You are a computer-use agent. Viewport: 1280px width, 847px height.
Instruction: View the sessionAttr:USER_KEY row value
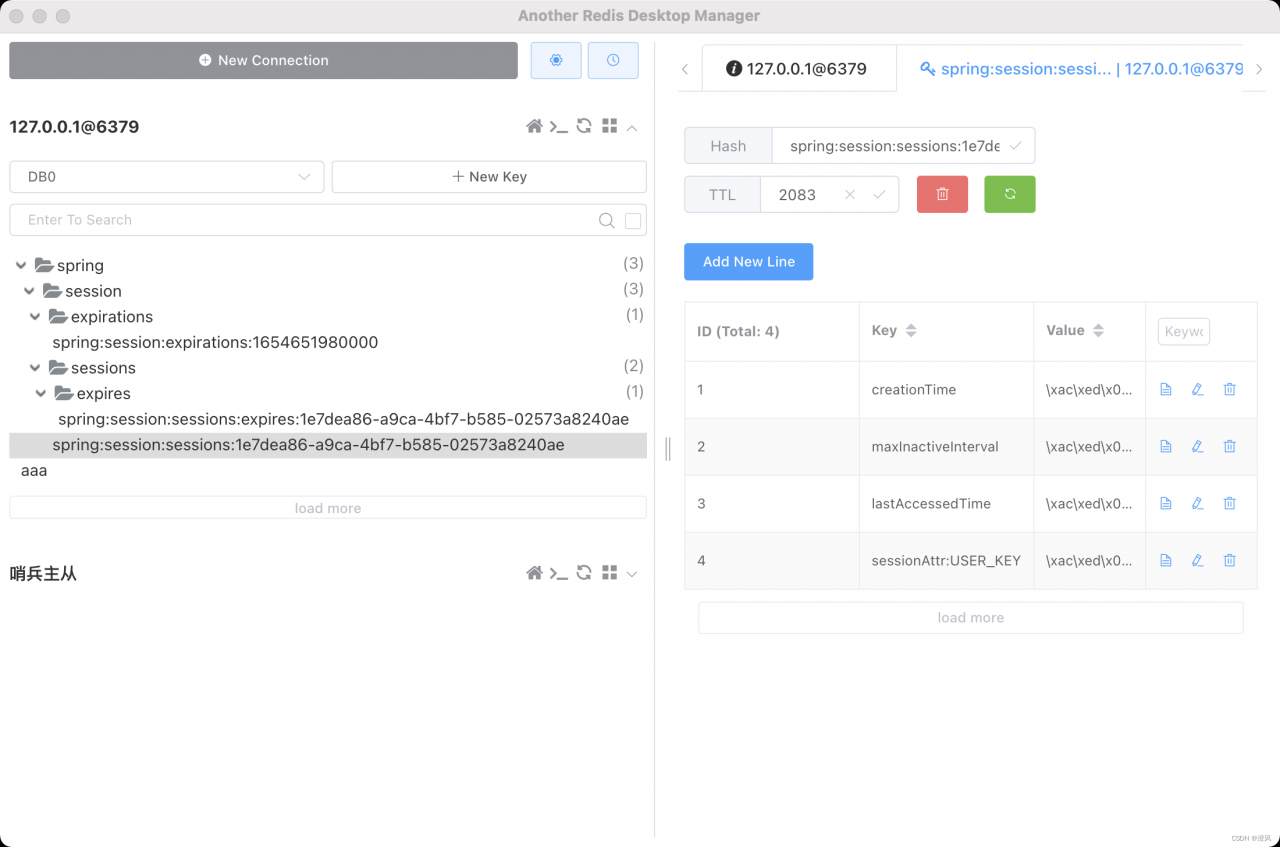click(x=1165, y=560)
